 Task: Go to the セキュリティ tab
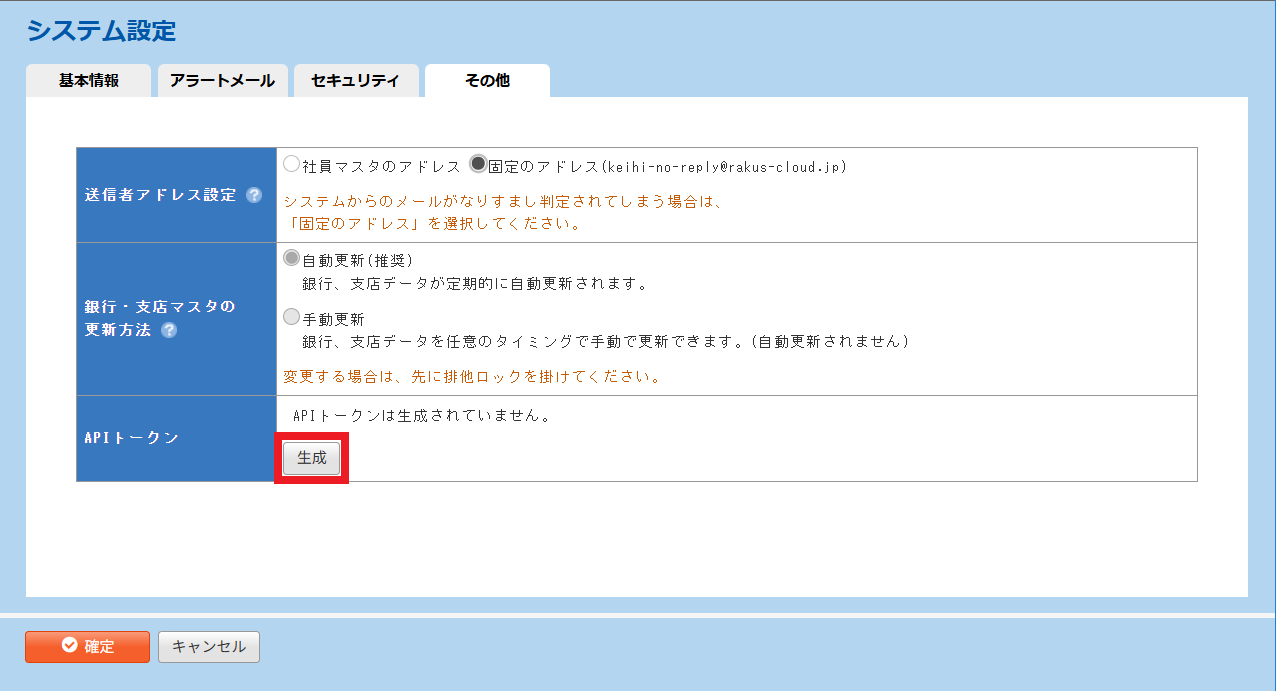(x=355, y=81)
